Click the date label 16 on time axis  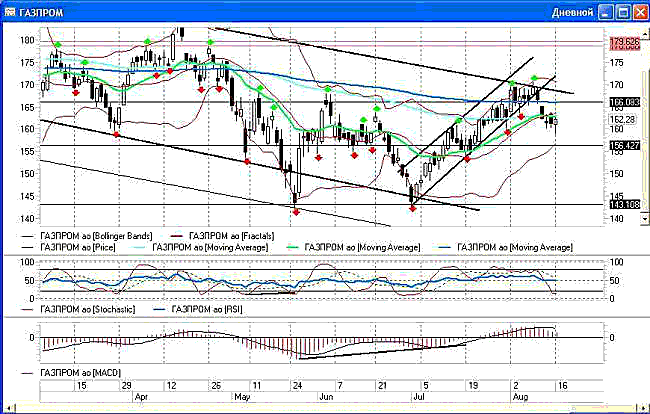562,386
